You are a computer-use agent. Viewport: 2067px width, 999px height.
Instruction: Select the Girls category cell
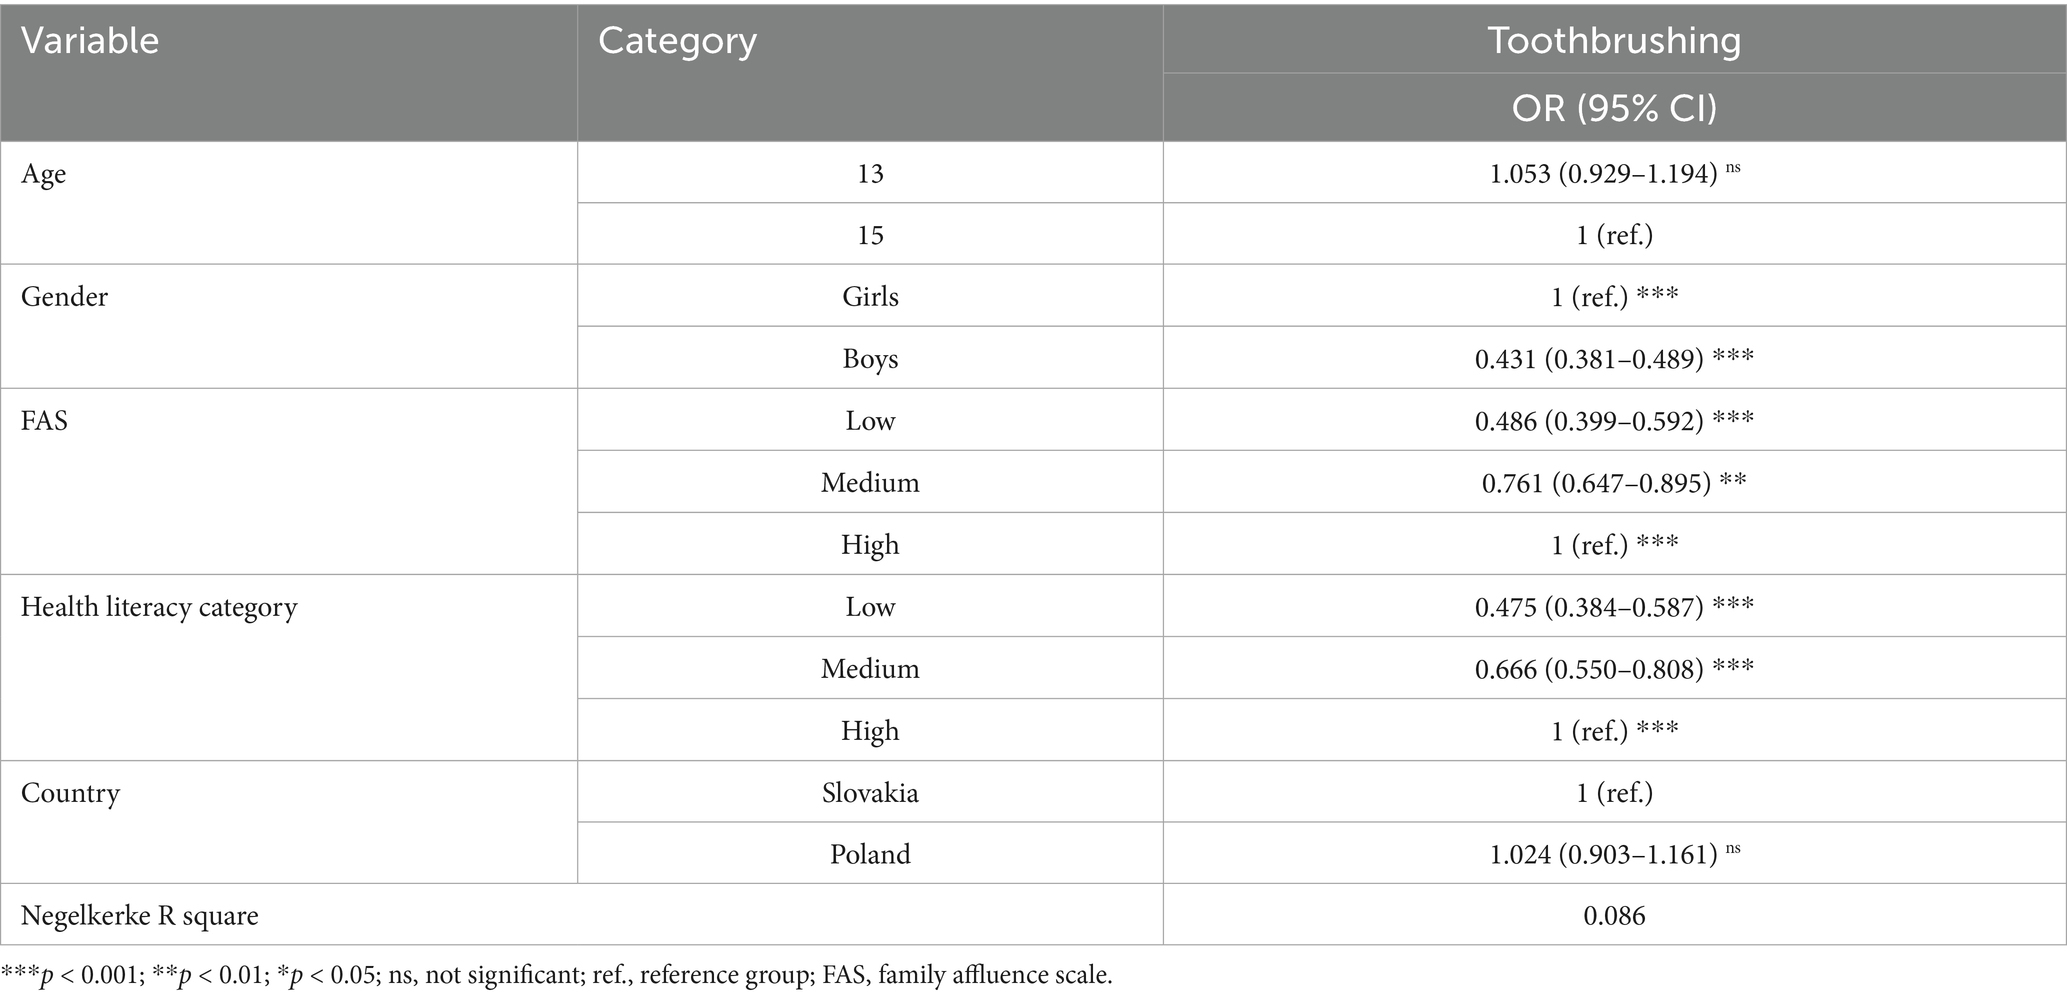[x=870, y=297]
